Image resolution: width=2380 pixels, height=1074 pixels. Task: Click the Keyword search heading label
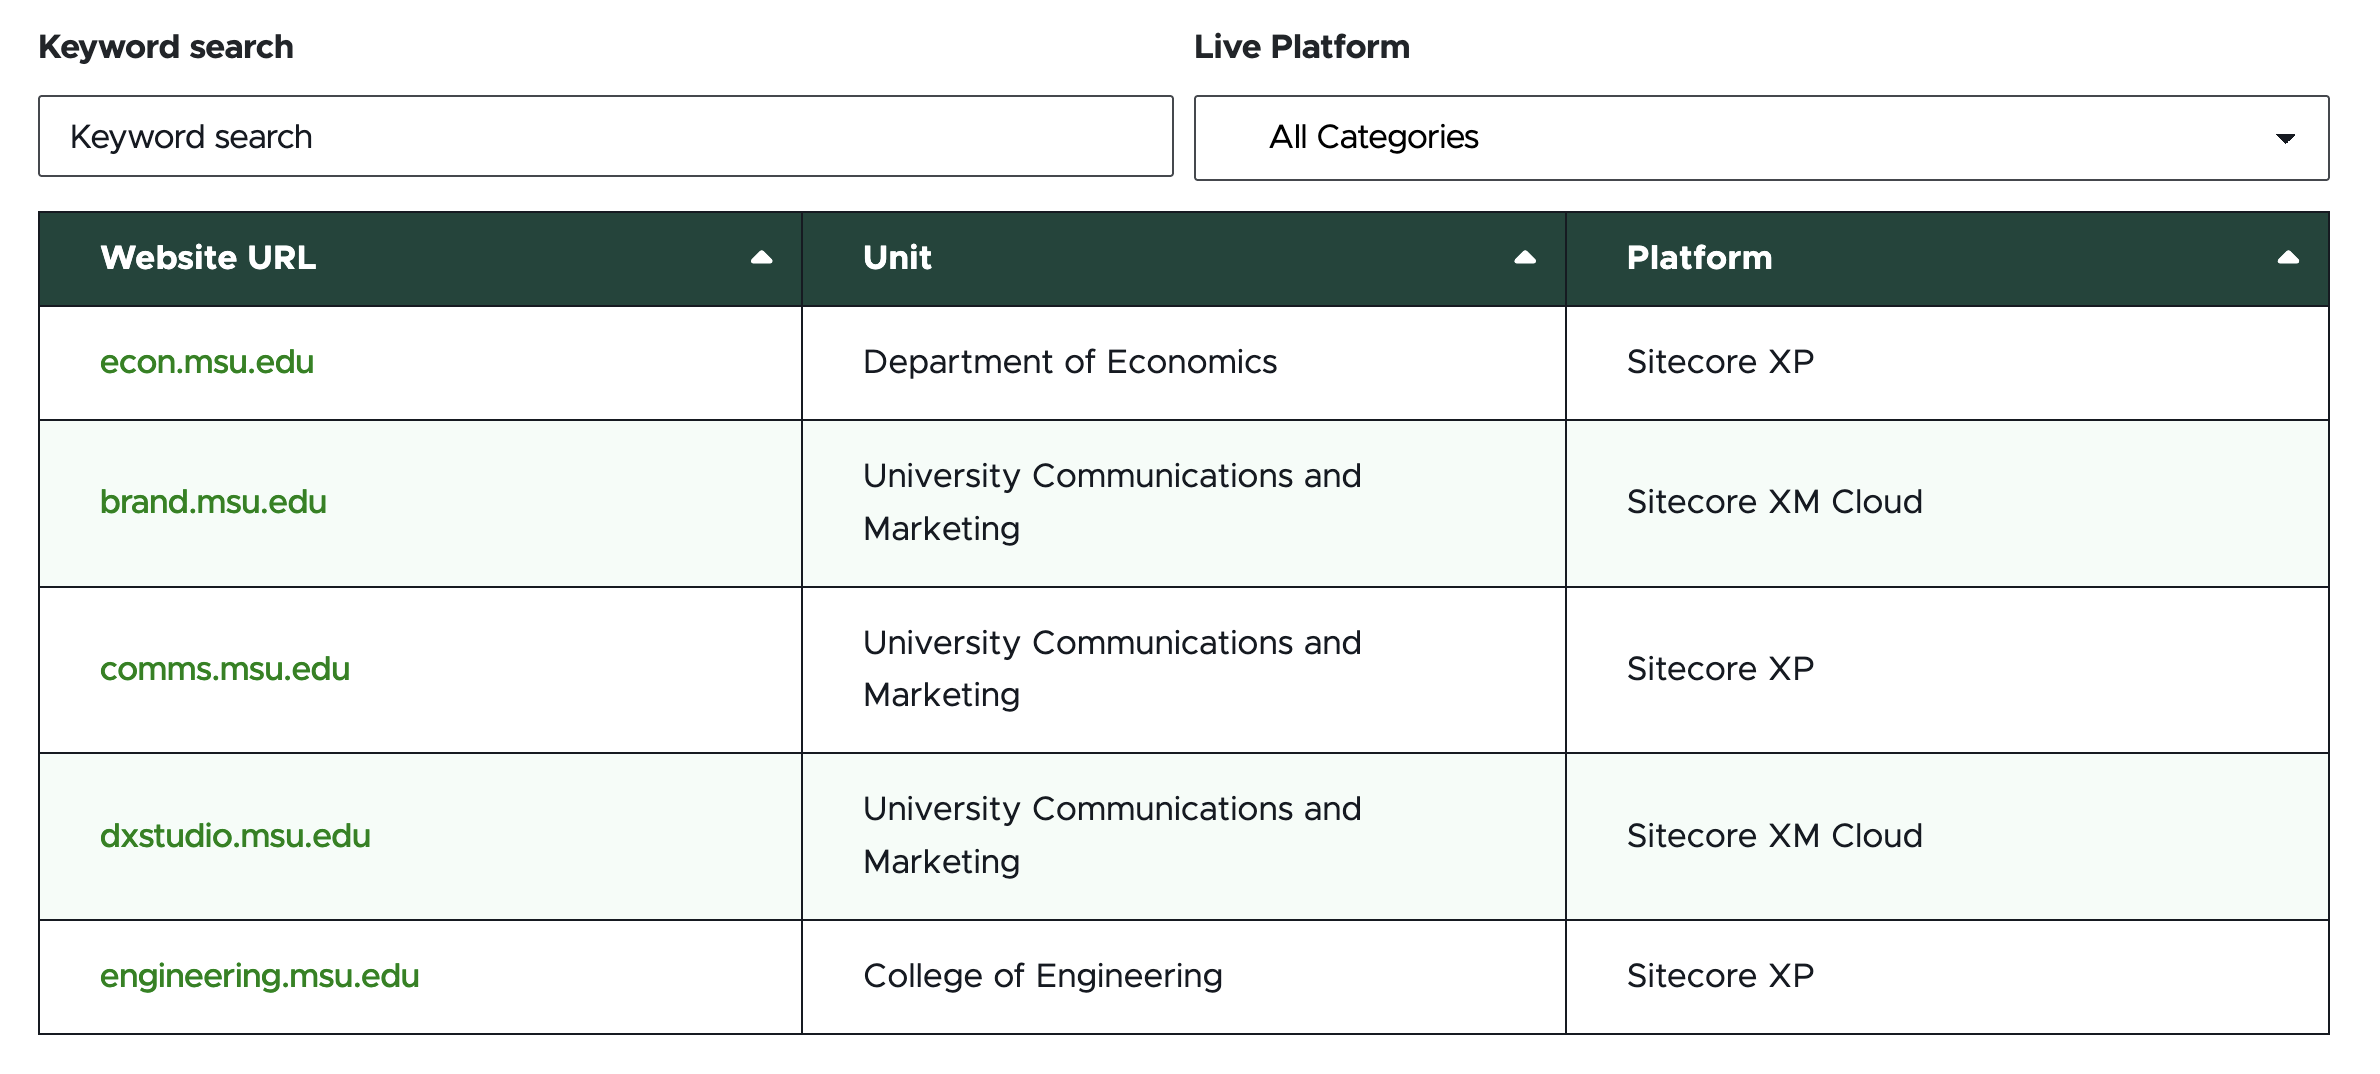pos(166,47)
